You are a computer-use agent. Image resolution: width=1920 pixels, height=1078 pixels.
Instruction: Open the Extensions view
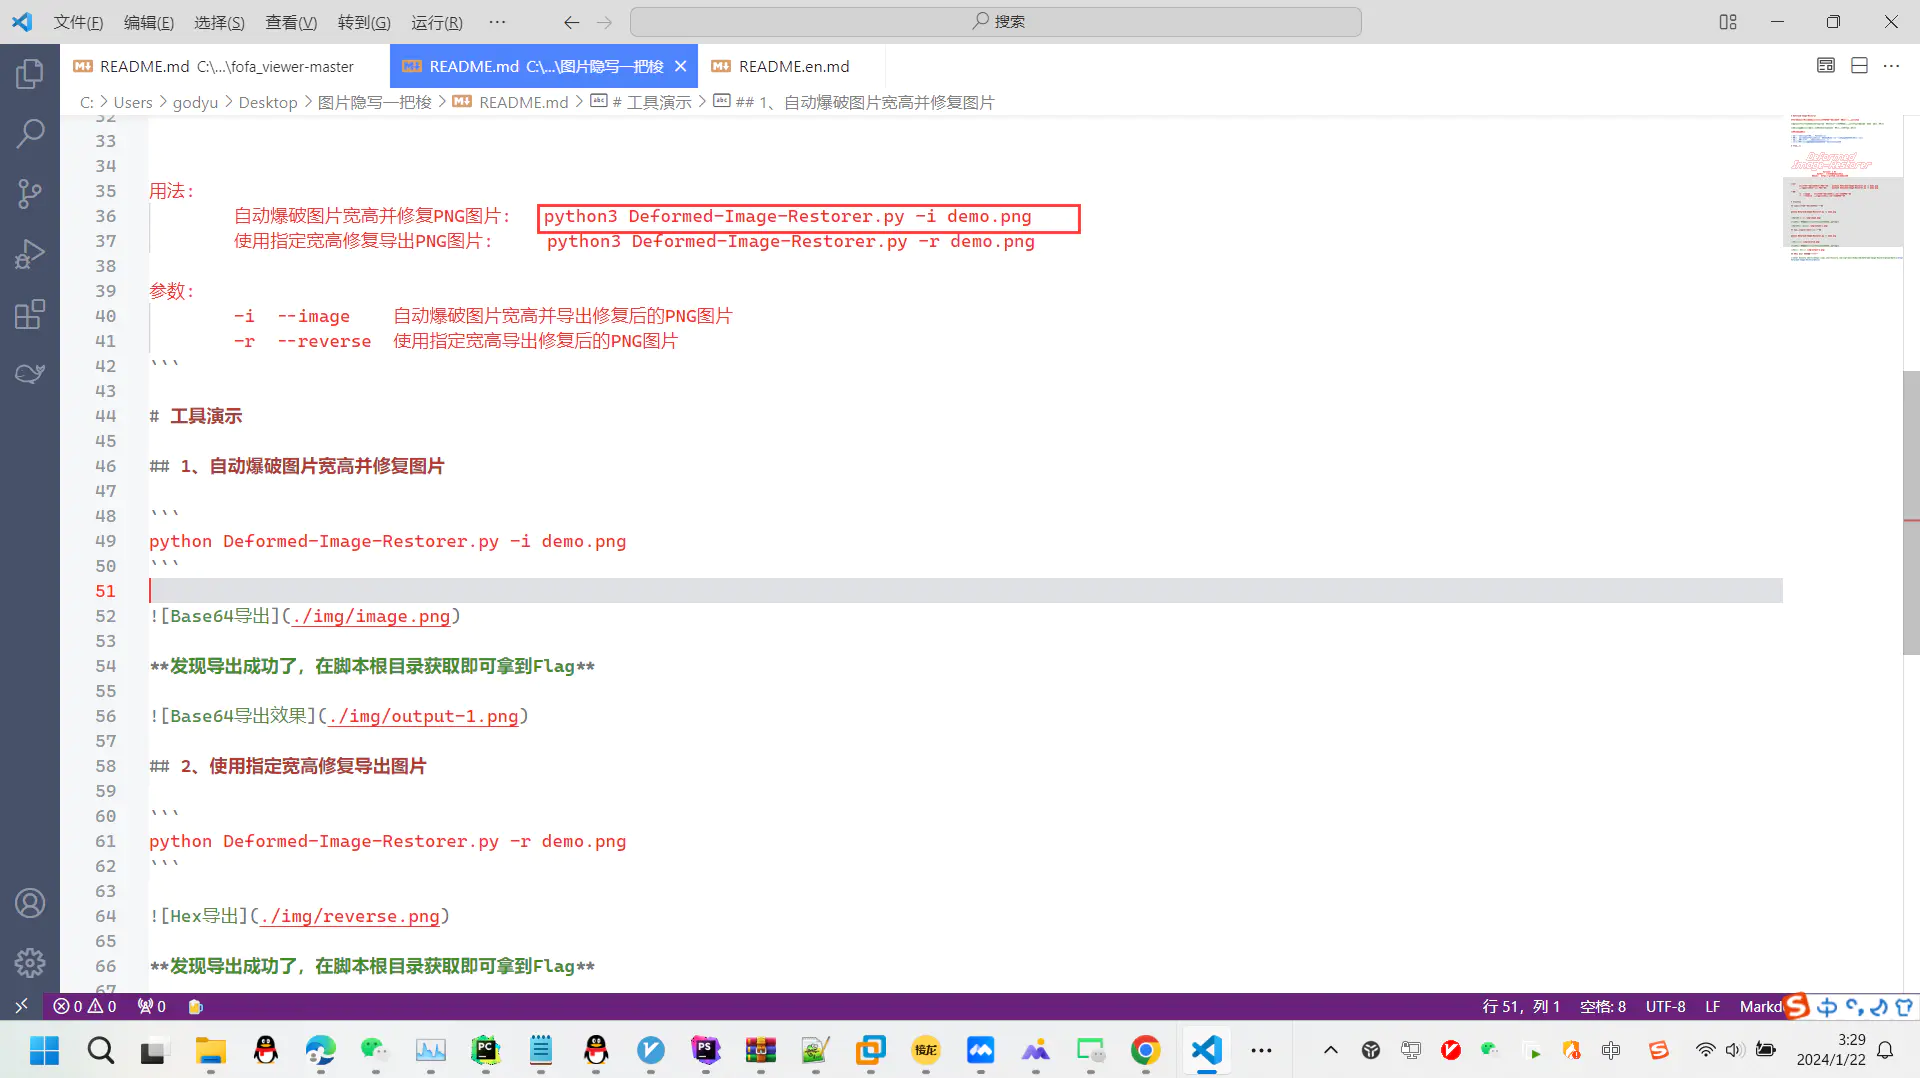[x=30, y=314]
